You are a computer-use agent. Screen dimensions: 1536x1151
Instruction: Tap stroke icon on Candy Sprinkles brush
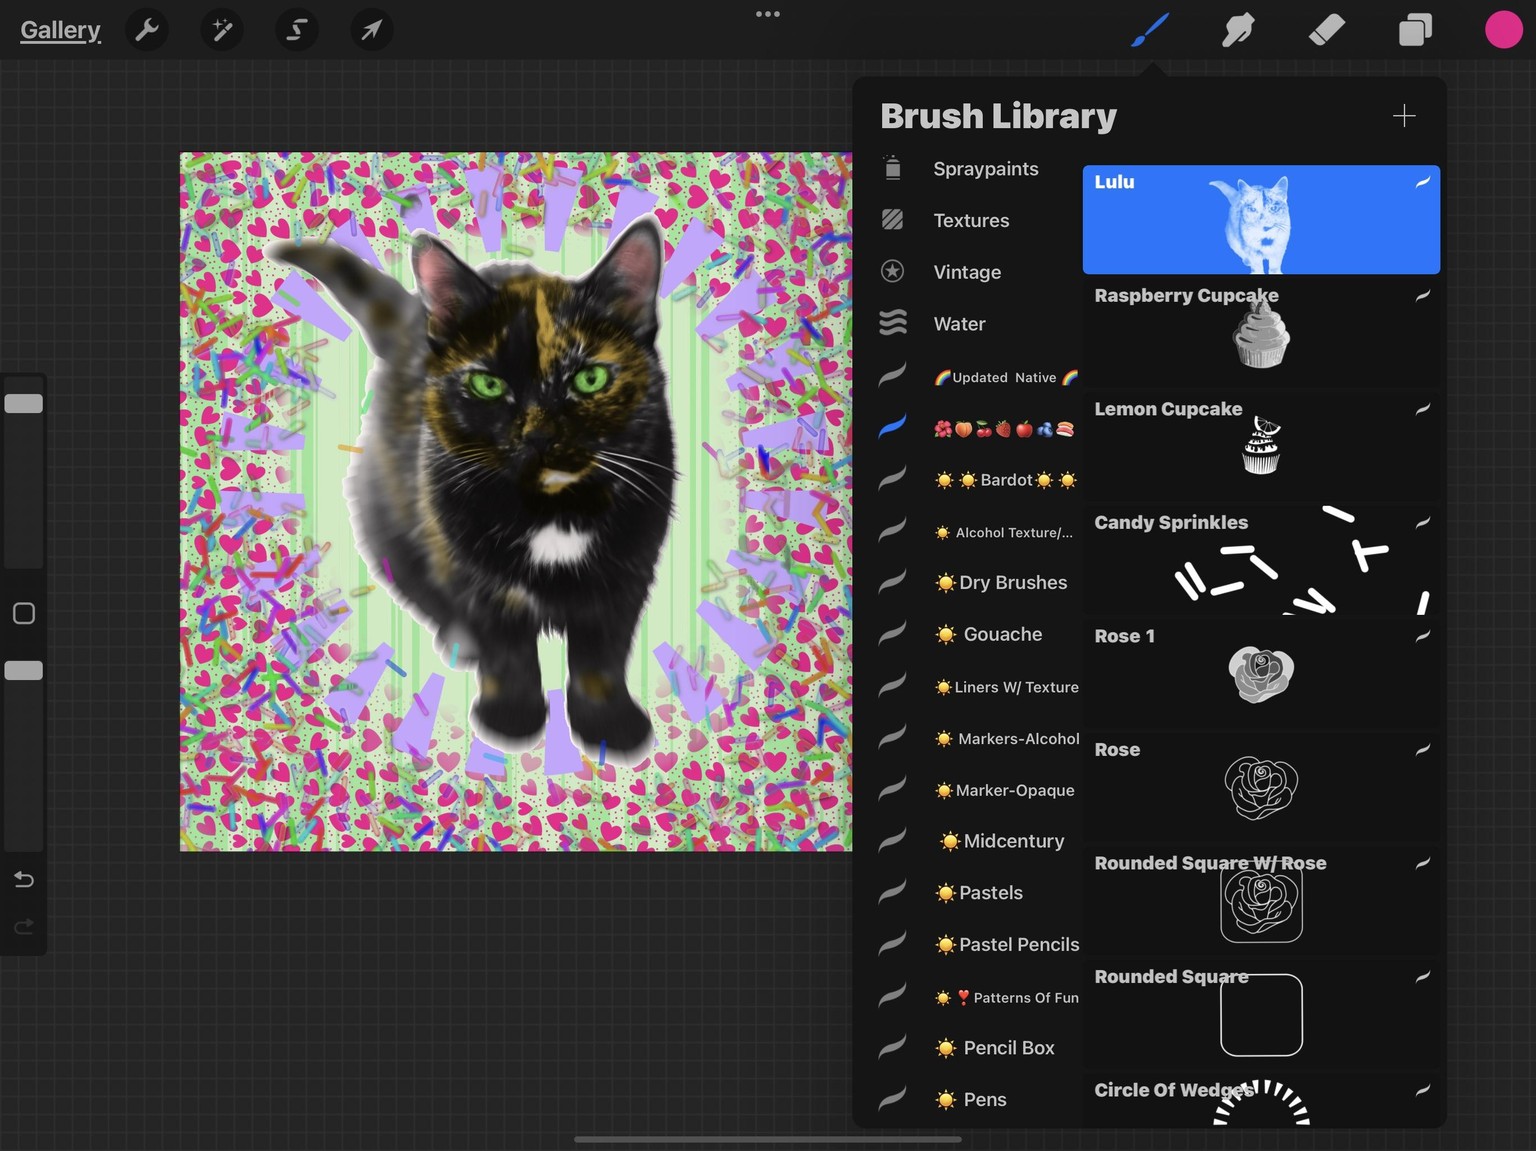pyautogui.click(x=1423, y=522)
